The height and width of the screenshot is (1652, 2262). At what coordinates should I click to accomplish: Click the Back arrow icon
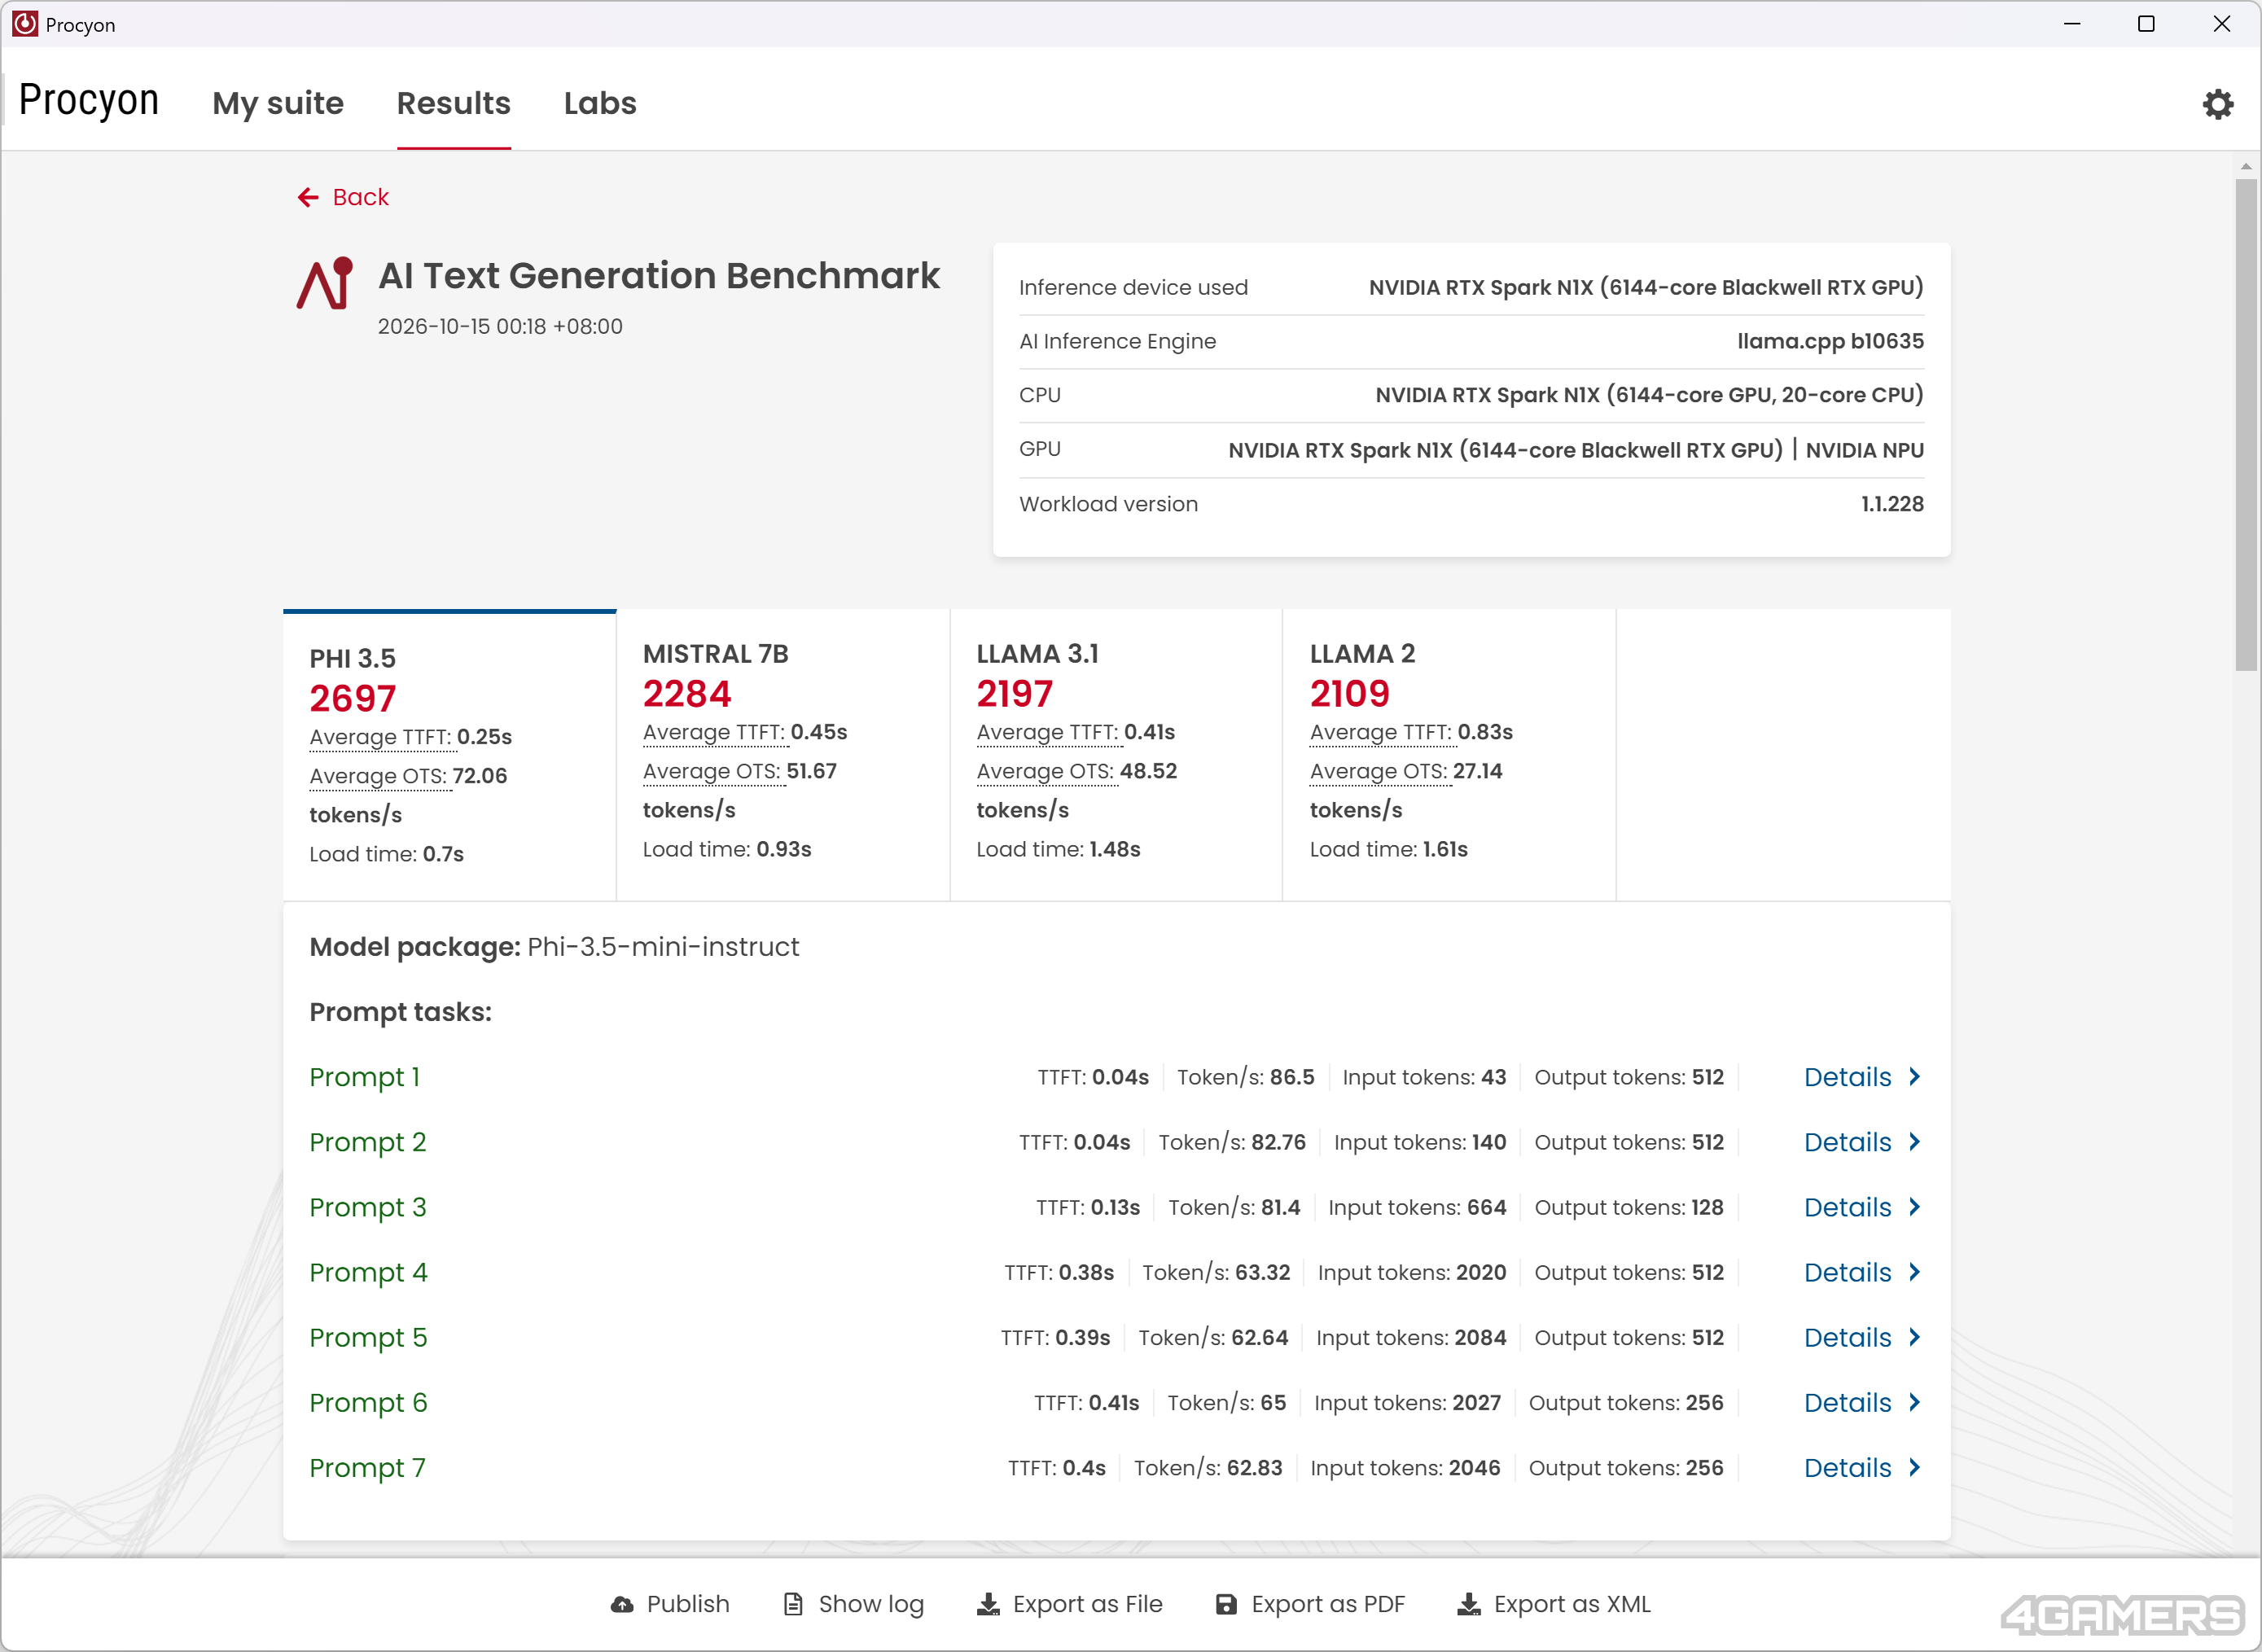point(308,198)
